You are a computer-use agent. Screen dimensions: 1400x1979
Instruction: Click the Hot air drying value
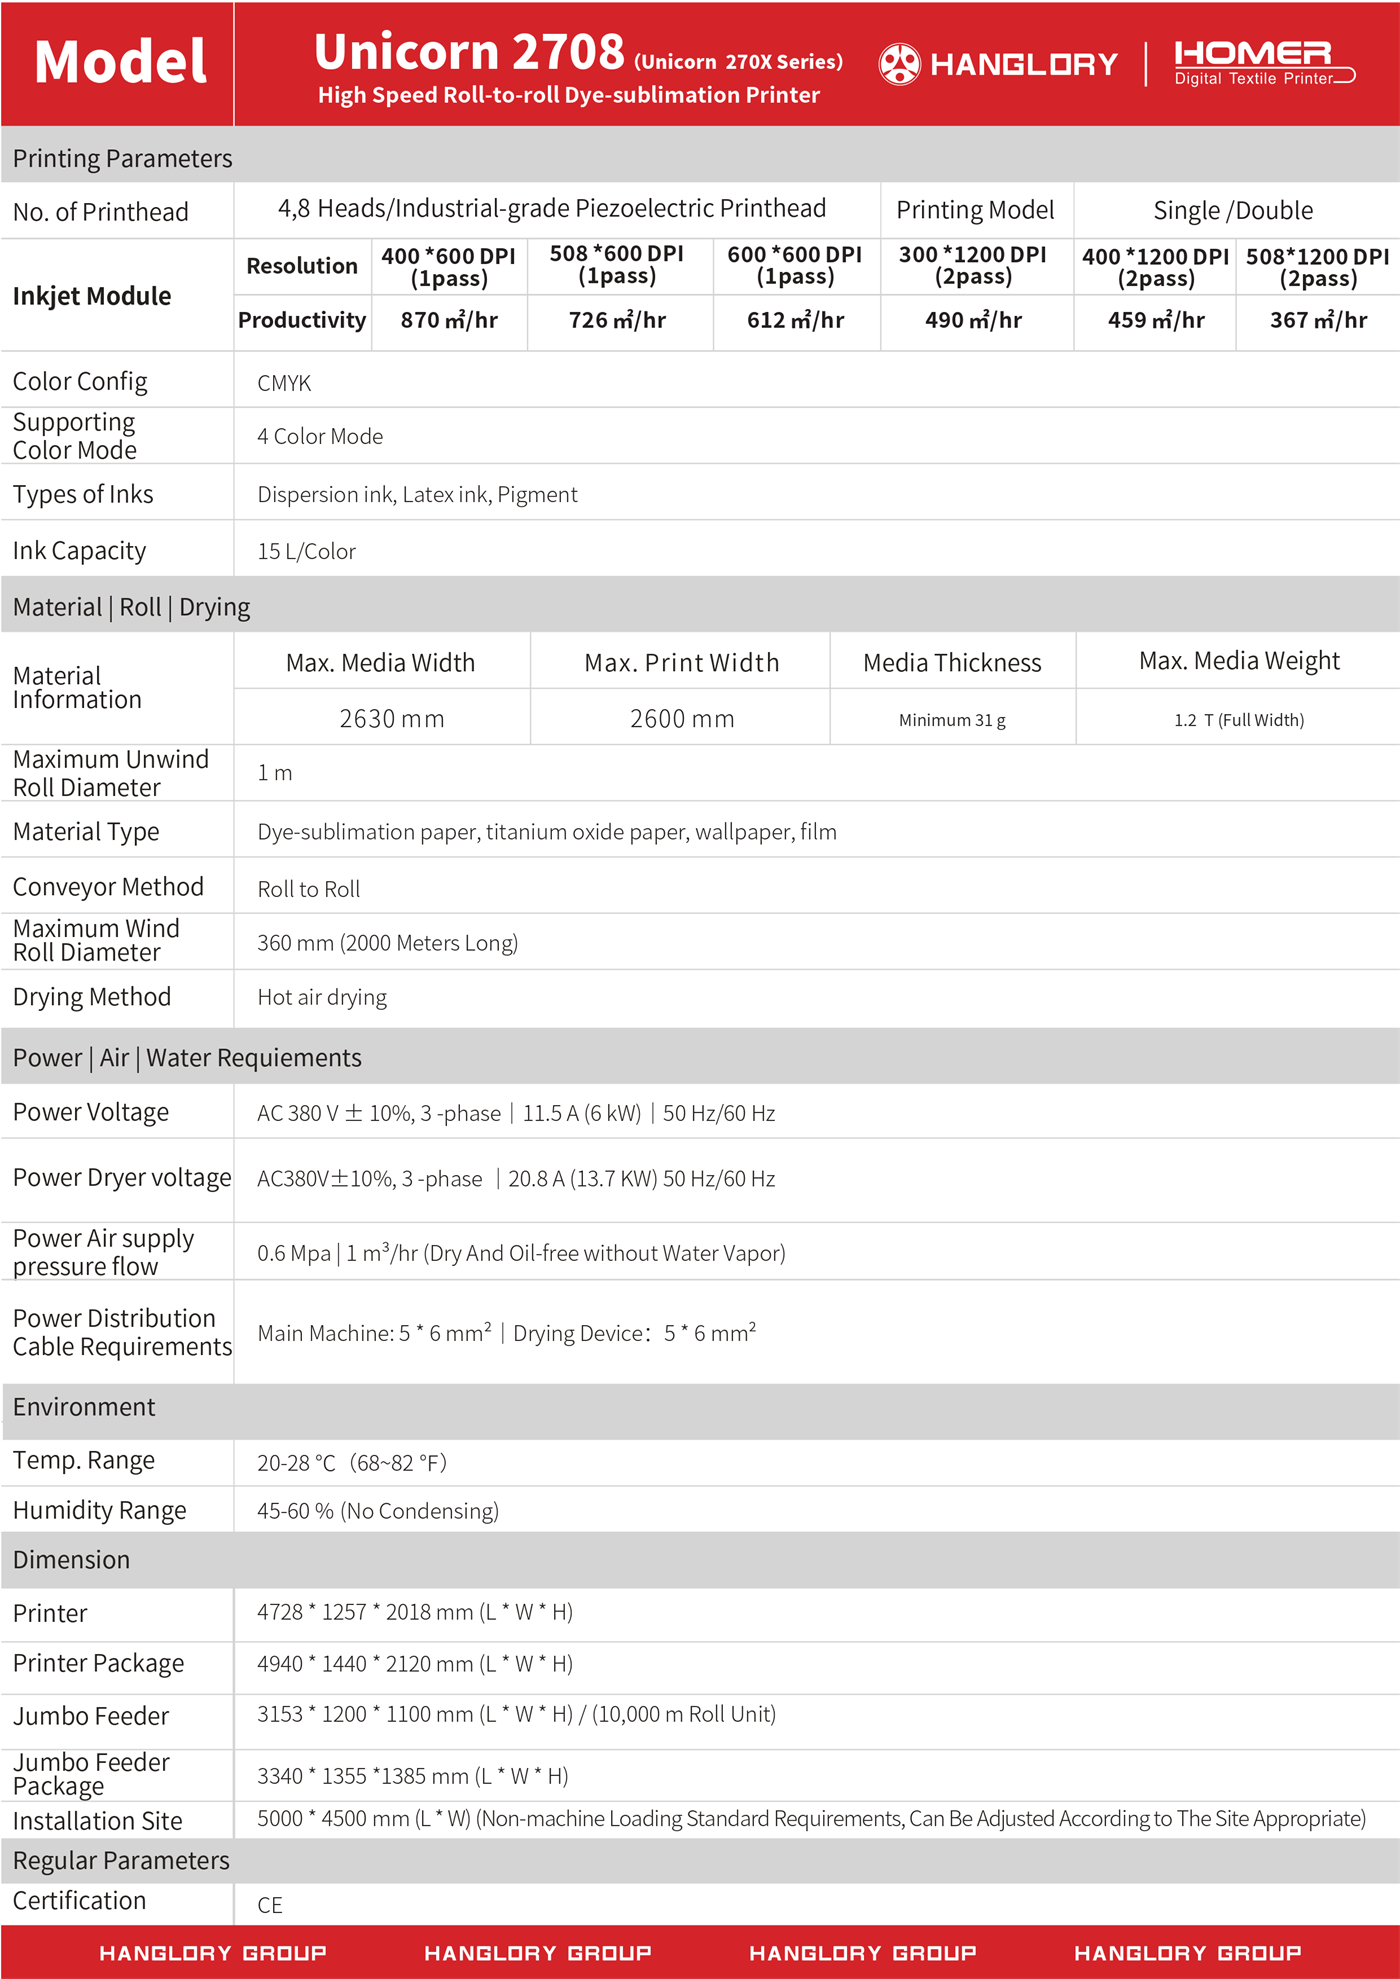pos(322,997)
